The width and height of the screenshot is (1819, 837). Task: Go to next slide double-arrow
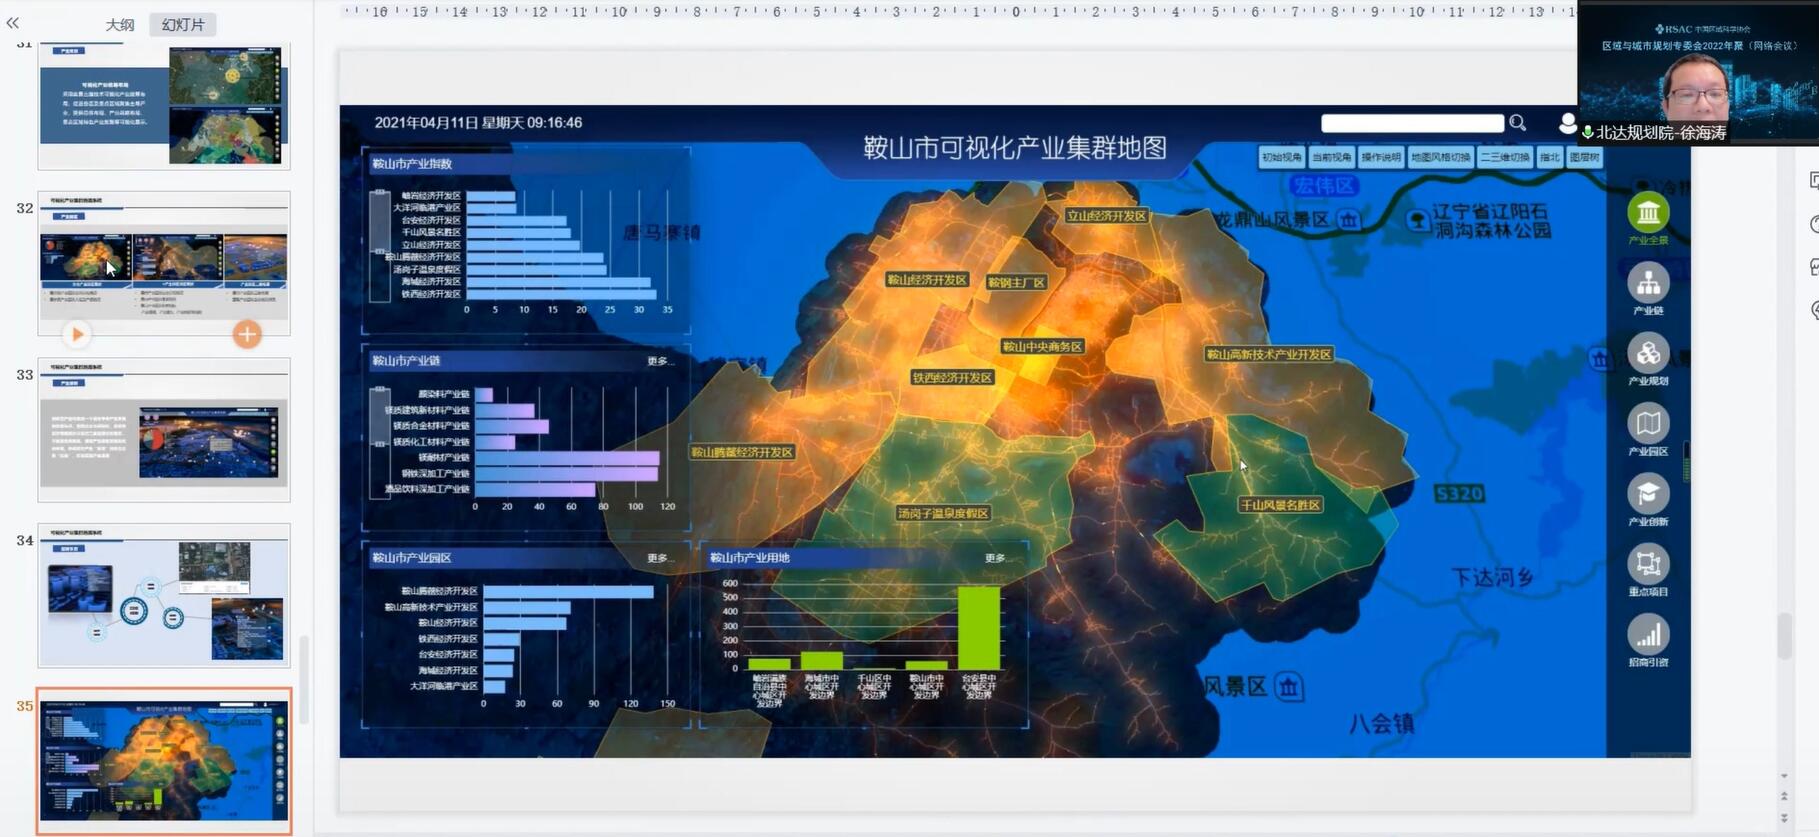click(1784, 817)
